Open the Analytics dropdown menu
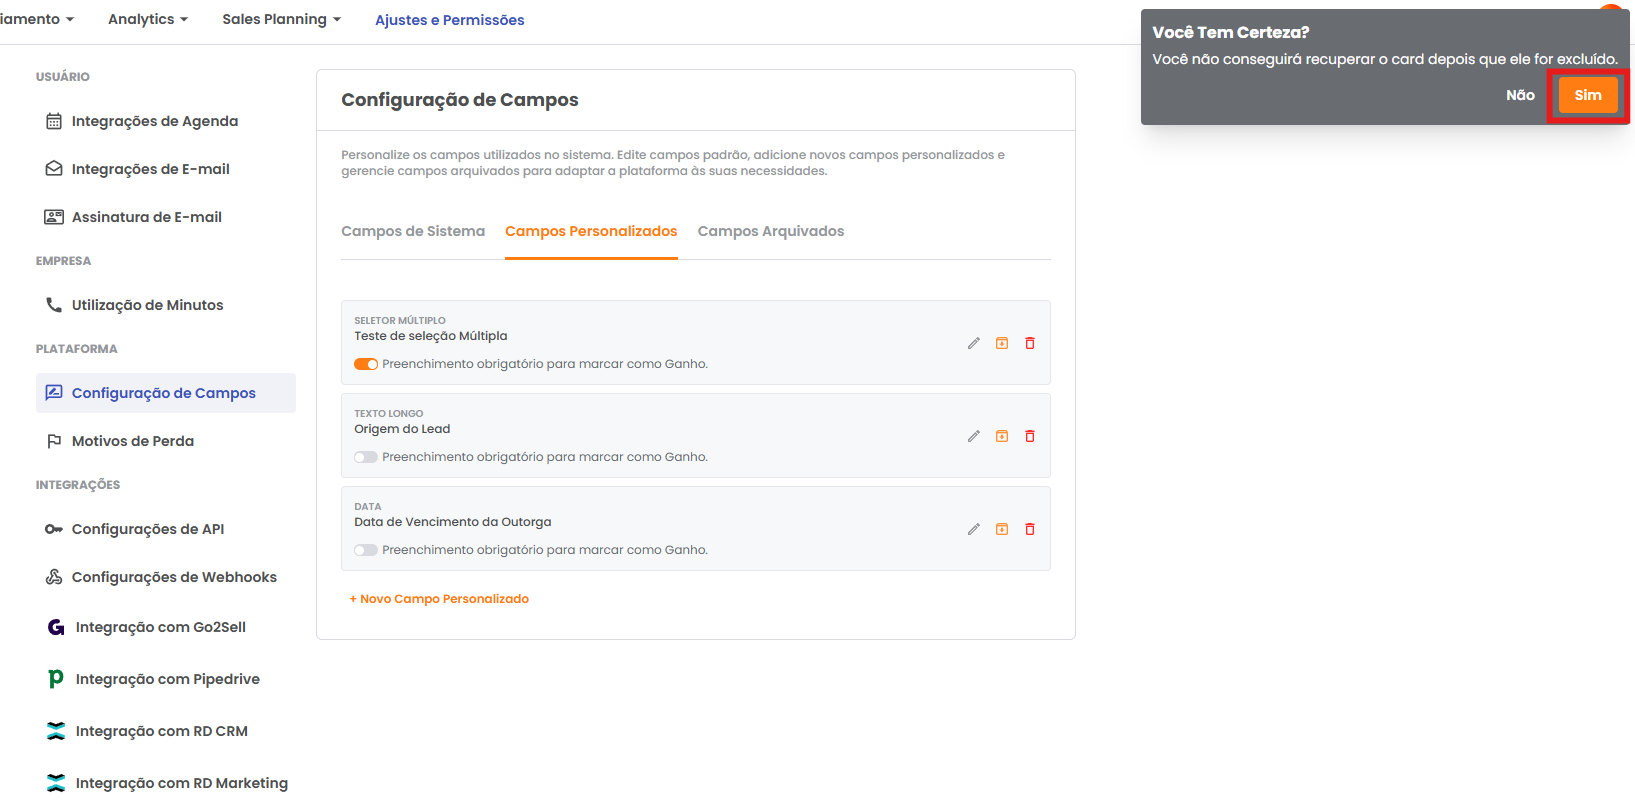The image size is (1635, 807). 147,19
